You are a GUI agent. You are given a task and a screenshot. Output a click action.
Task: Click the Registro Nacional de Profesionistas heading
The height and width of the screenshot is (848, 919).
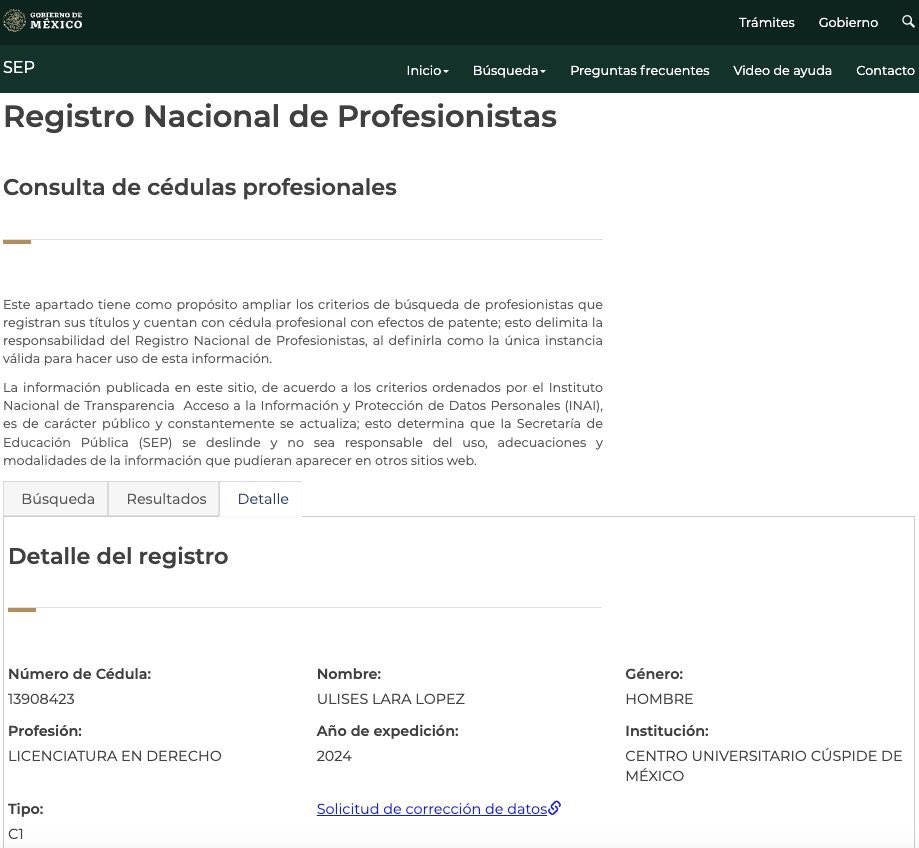(280, 116)
